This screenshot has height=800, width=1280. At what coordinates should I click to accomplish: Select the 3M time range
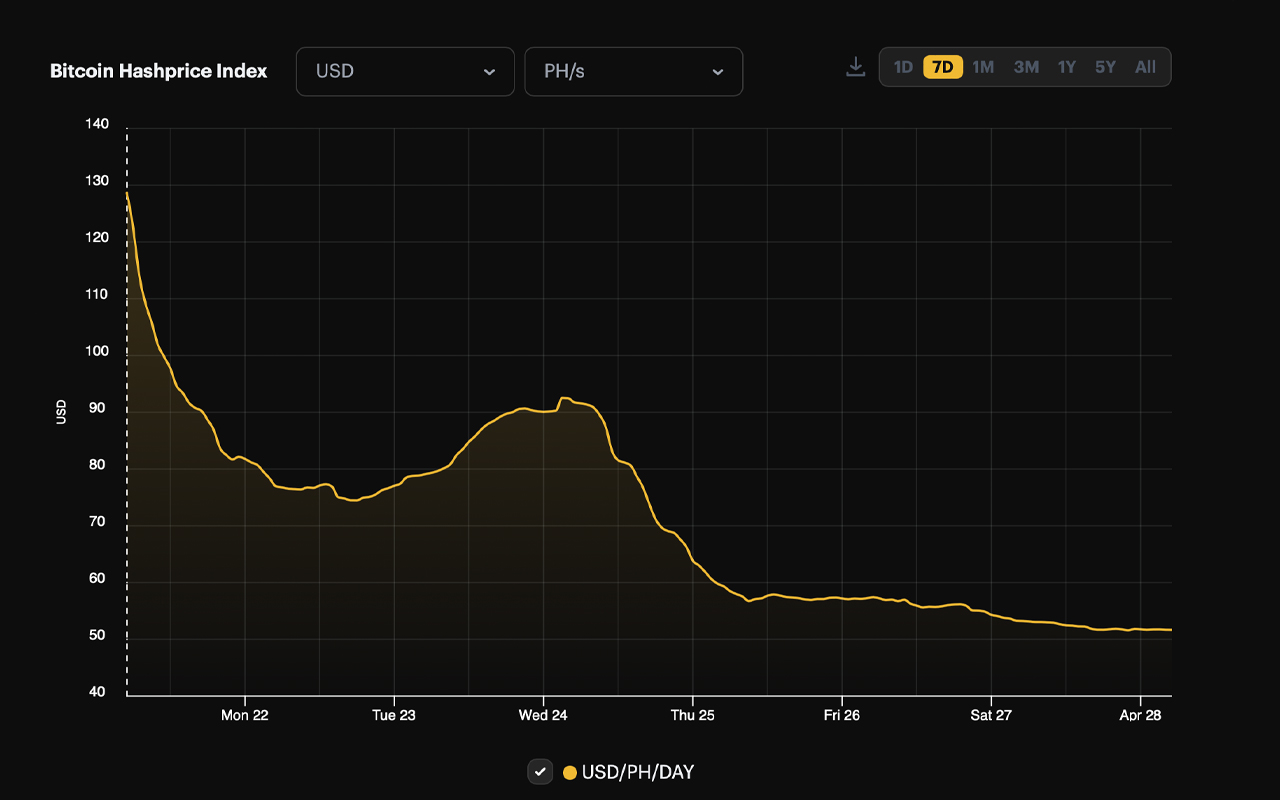point(1026,67)
